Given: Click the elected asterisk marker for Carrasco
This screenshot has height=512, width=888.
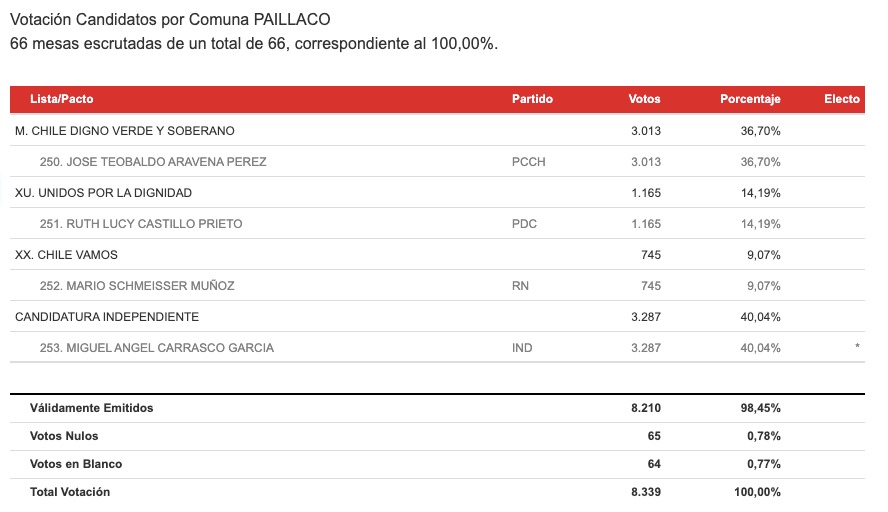Looking at the screenshot, I should click(857, 347).
